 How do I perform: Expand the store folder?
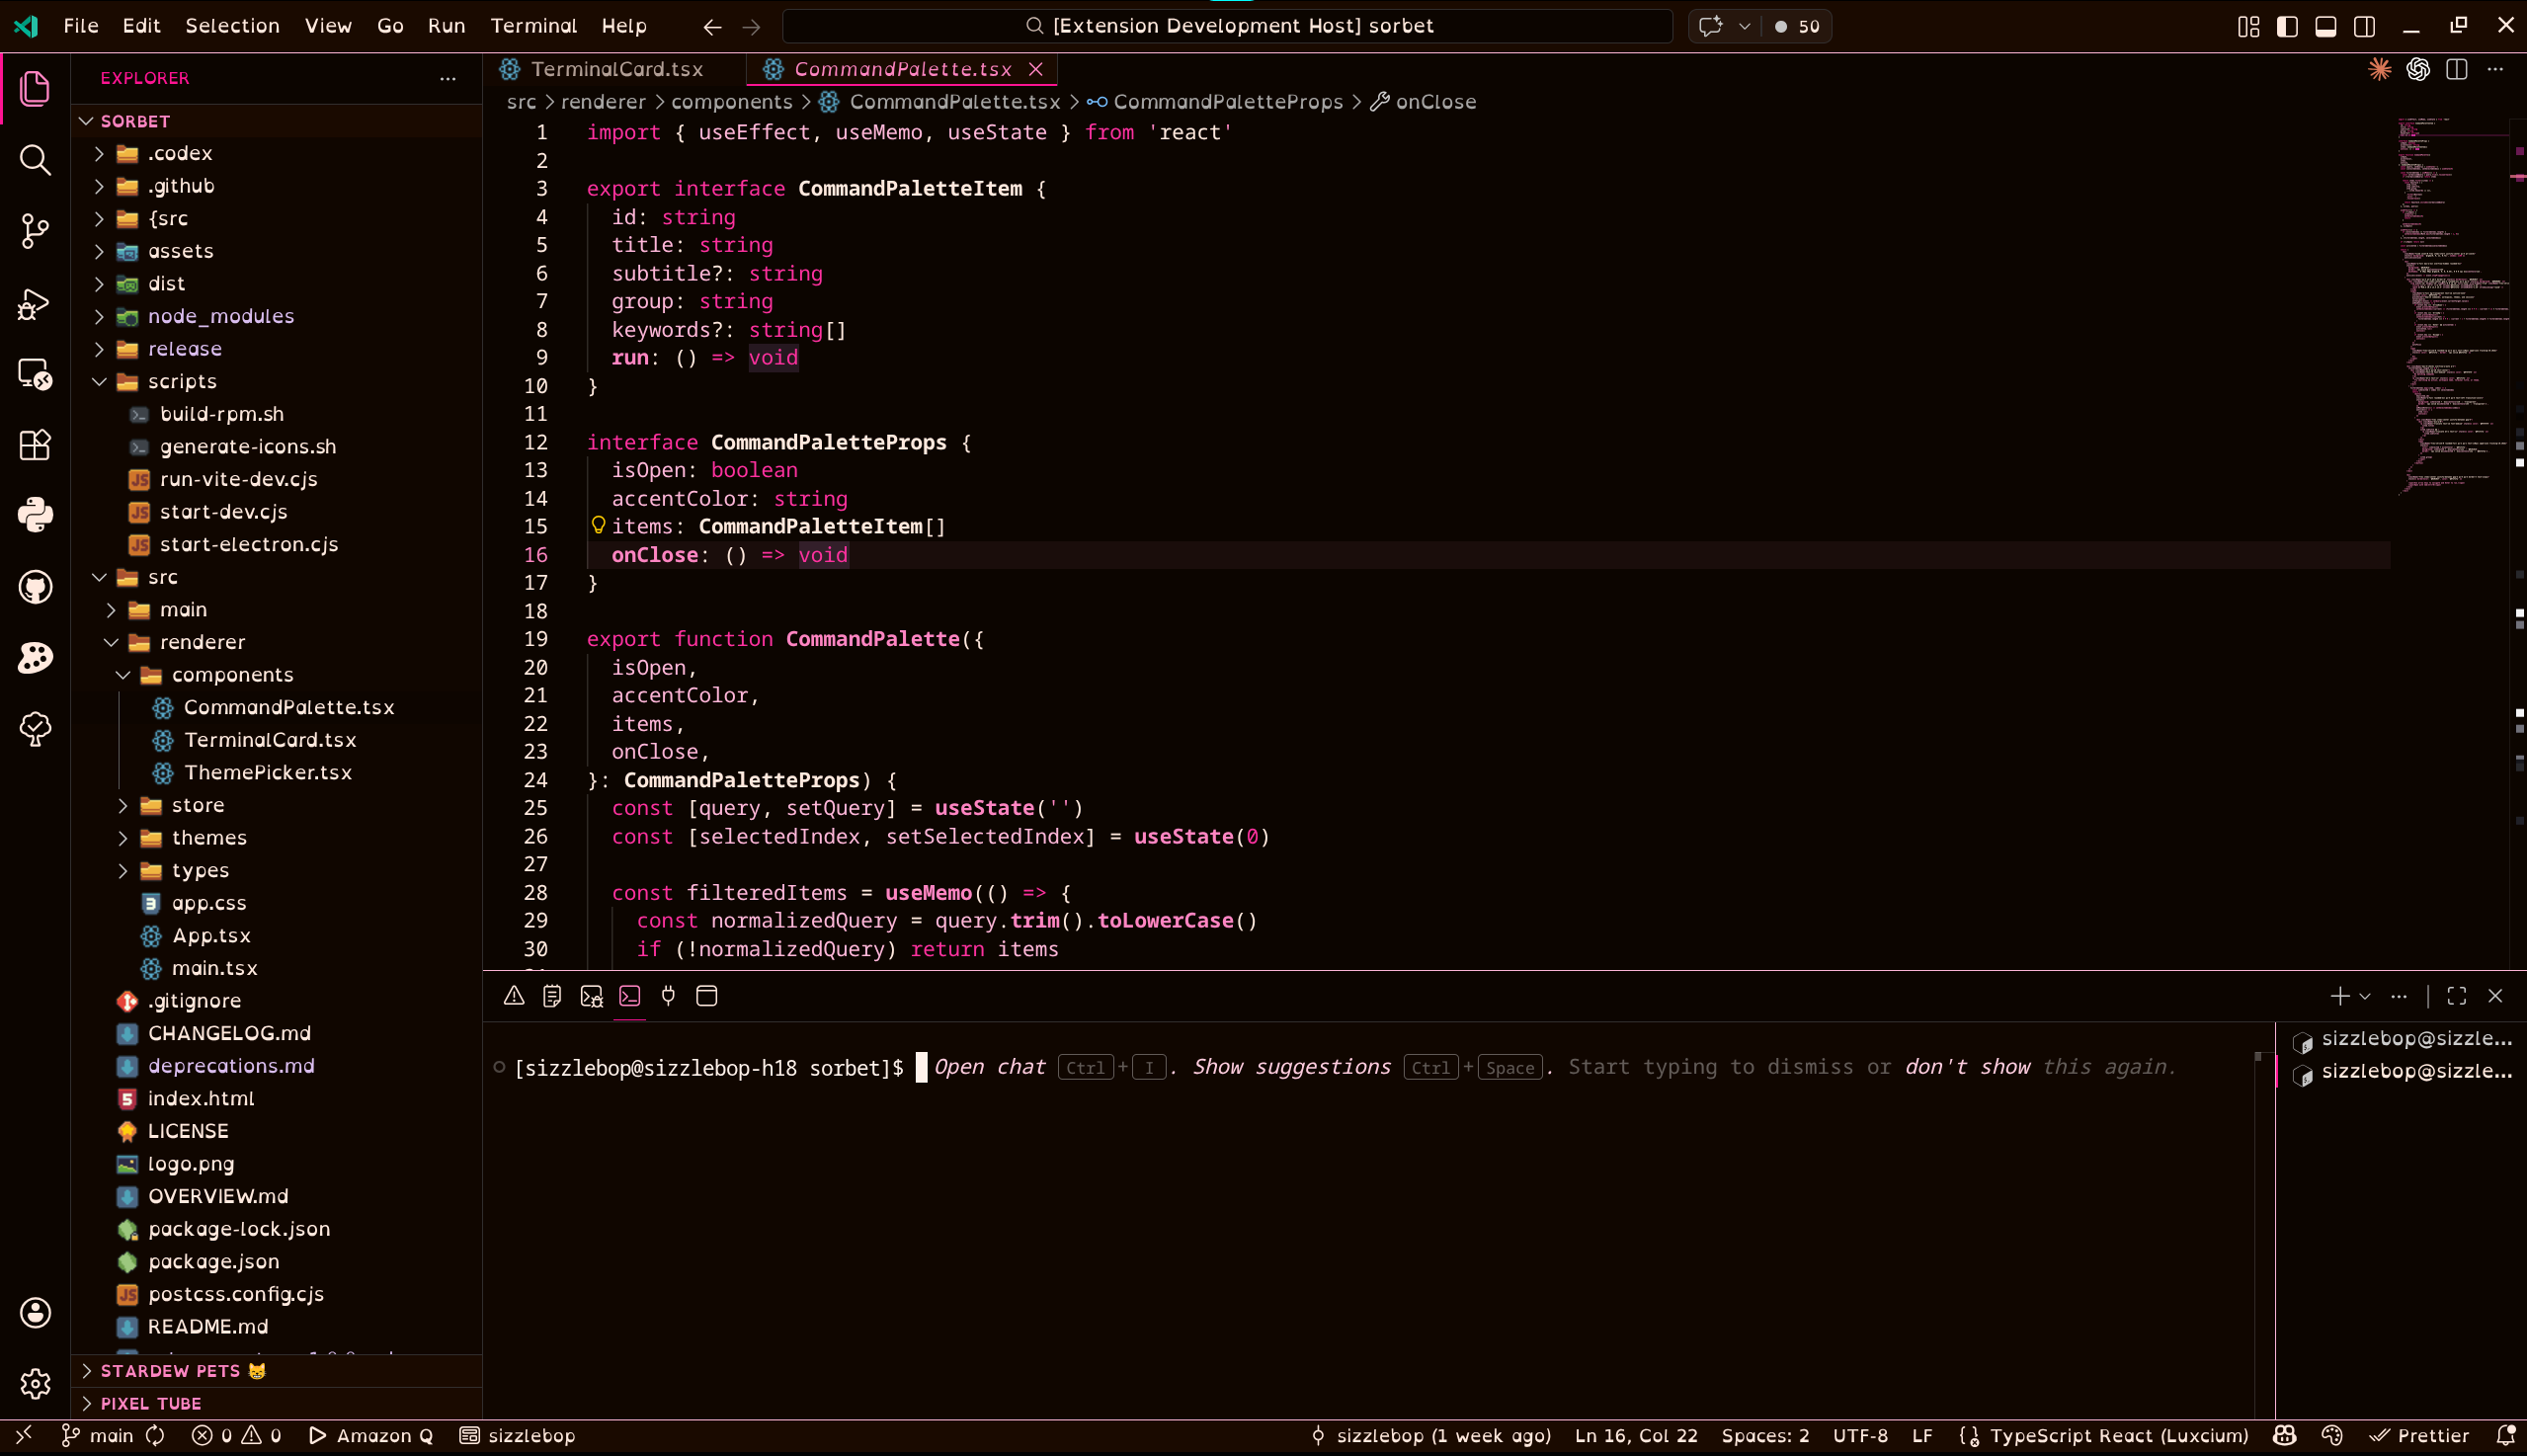(197, 805)
